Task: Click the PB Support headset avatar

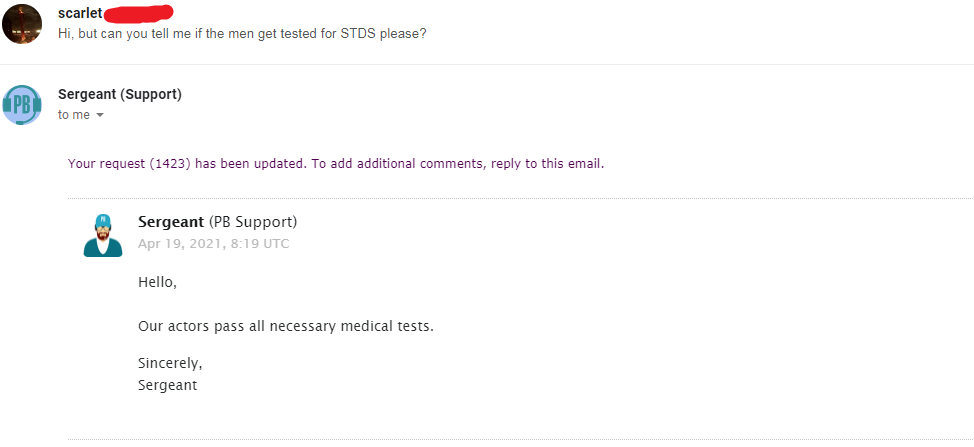Action: coord(22,104)
